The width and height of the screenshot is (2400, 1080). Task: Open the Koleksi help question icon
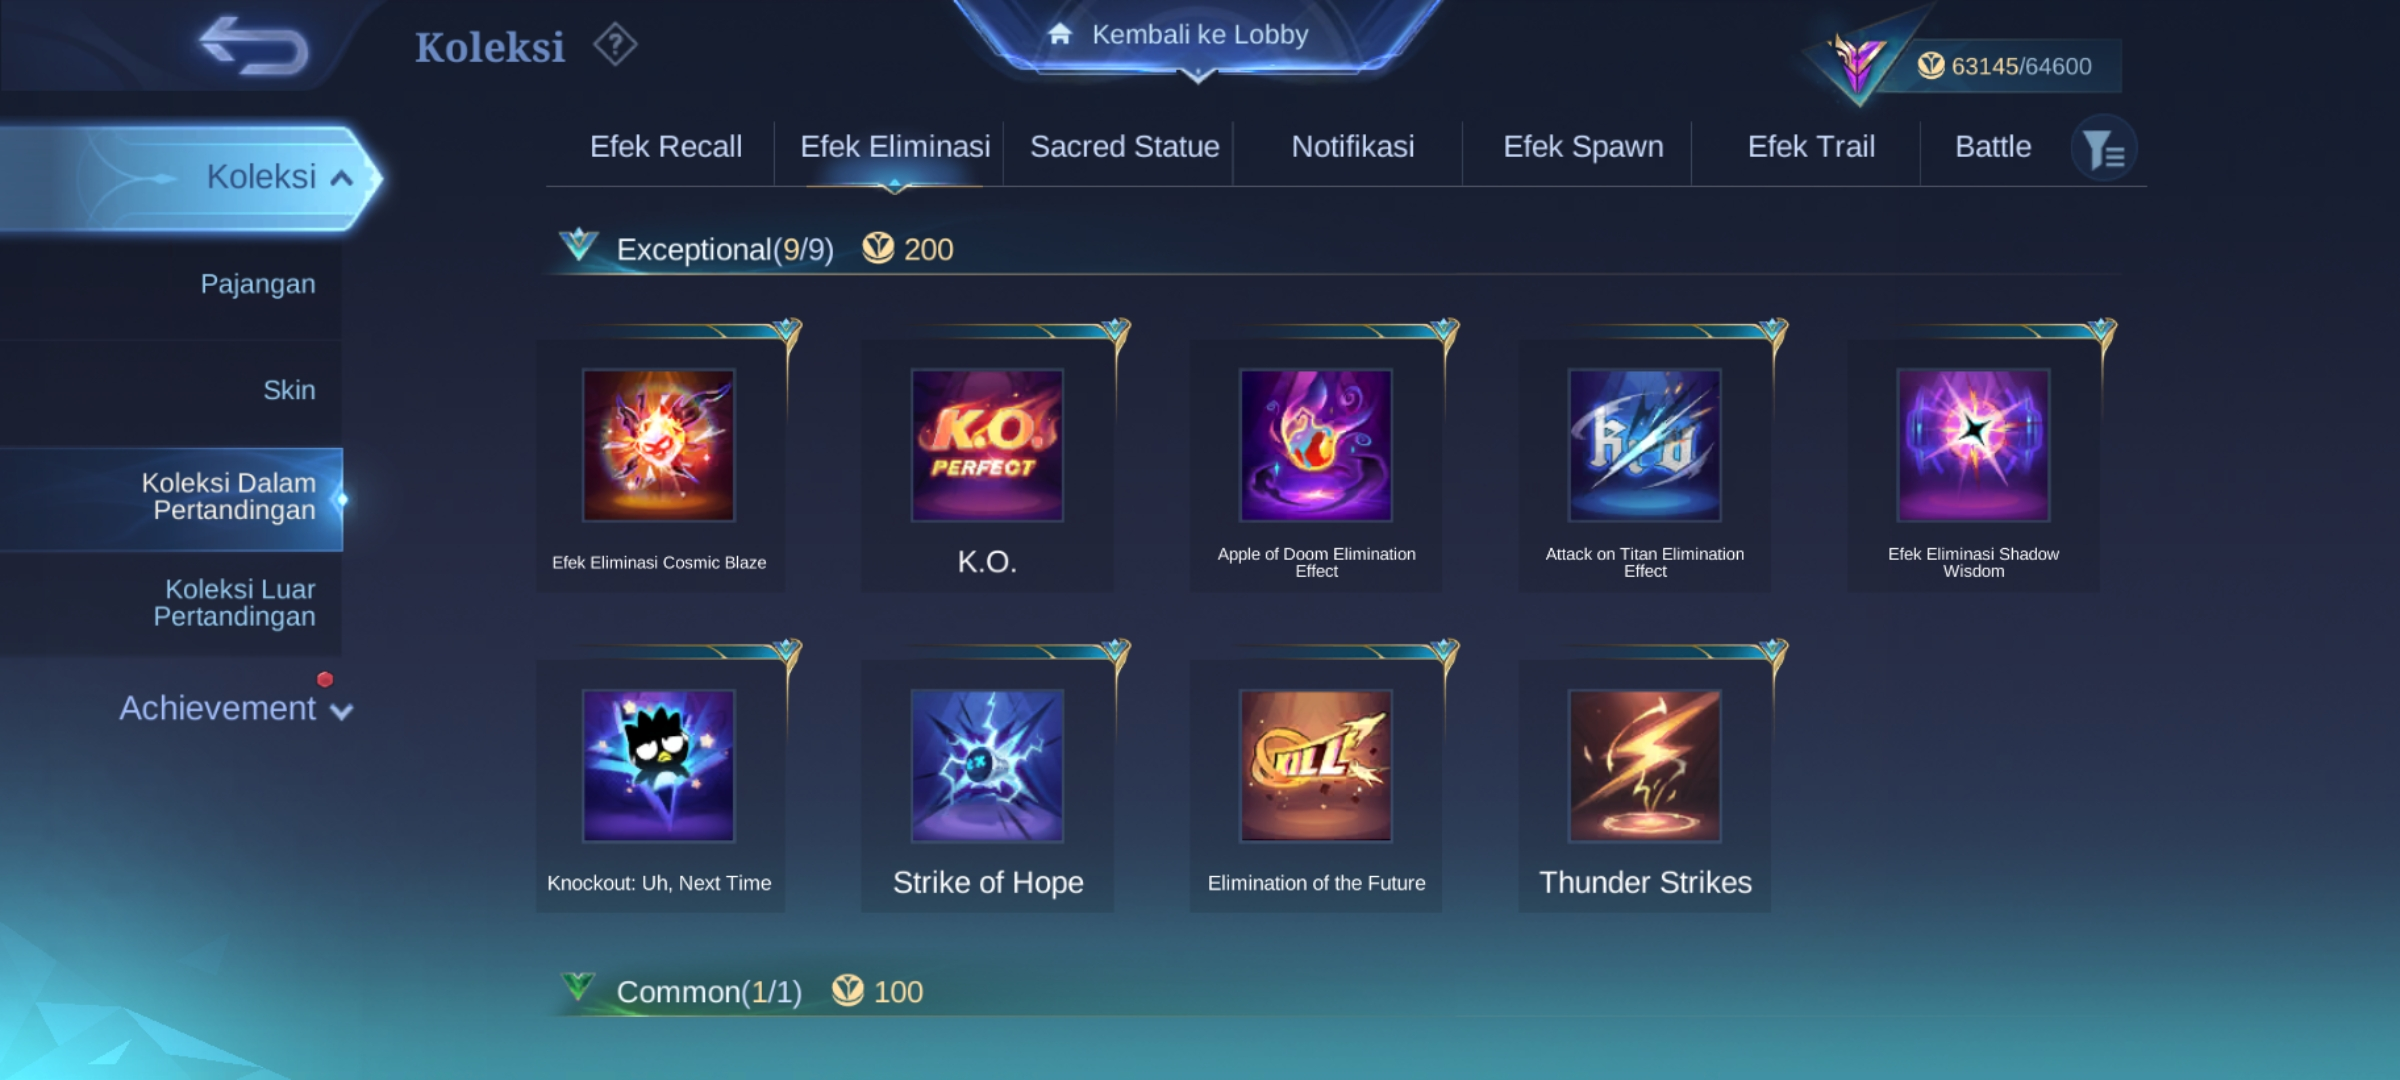click(x=615, y=45)
